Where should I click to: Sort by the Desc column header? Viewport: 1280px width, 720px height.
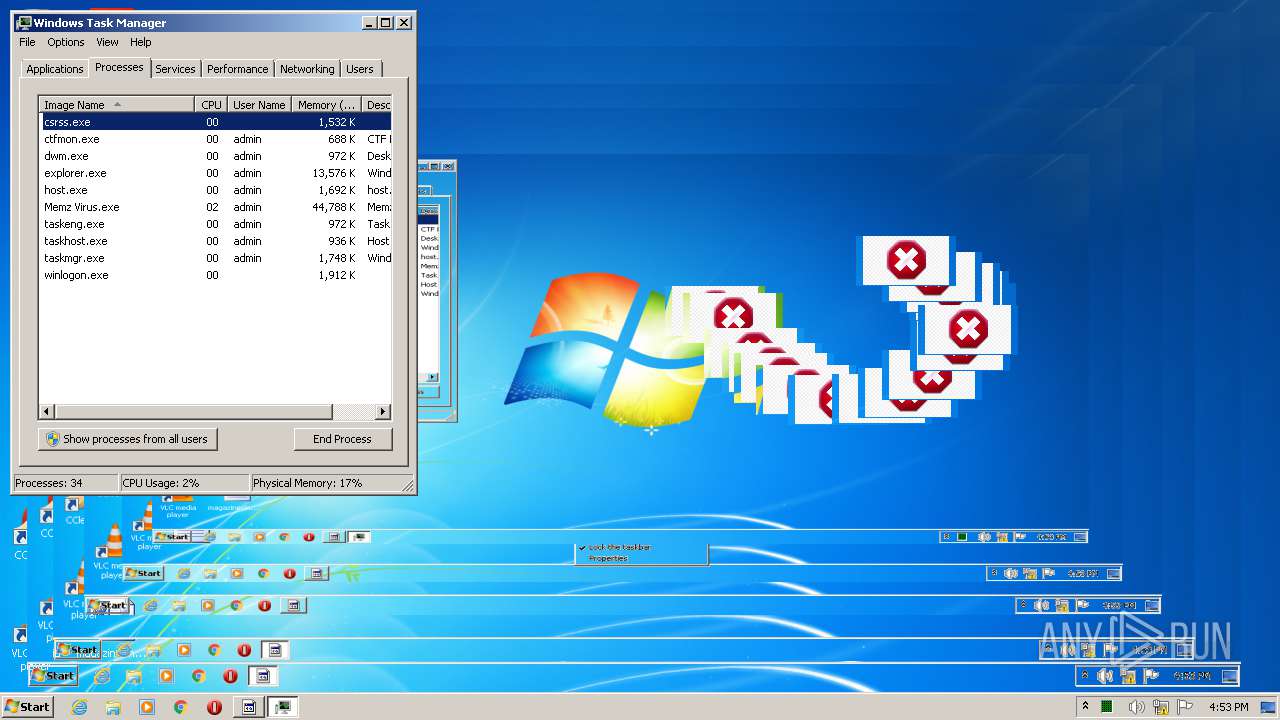[x=377, y=104]
